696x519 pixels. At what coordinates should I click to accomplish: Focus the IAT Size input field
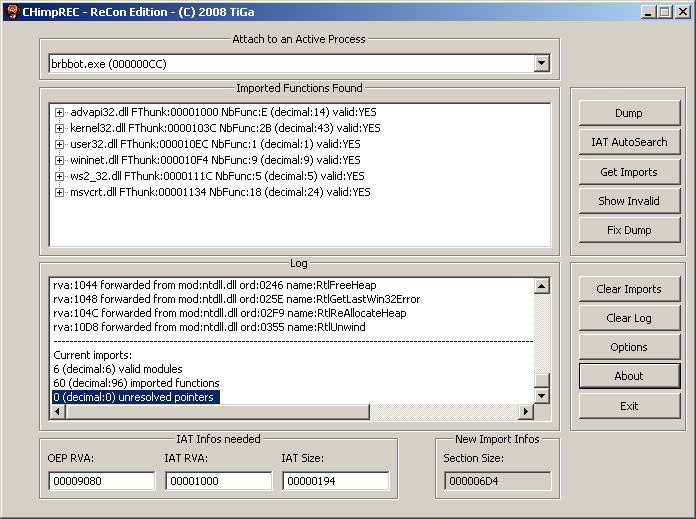point(335,481)
